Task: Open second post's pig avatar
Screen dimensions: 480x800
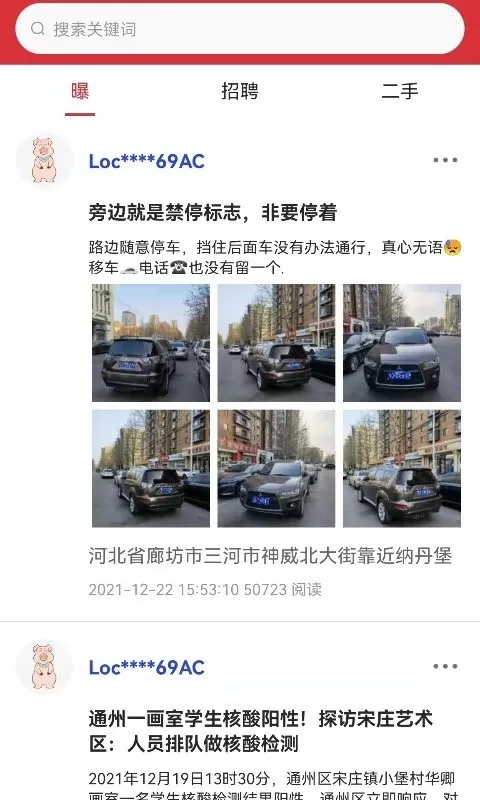Action: tap(44, 666)
